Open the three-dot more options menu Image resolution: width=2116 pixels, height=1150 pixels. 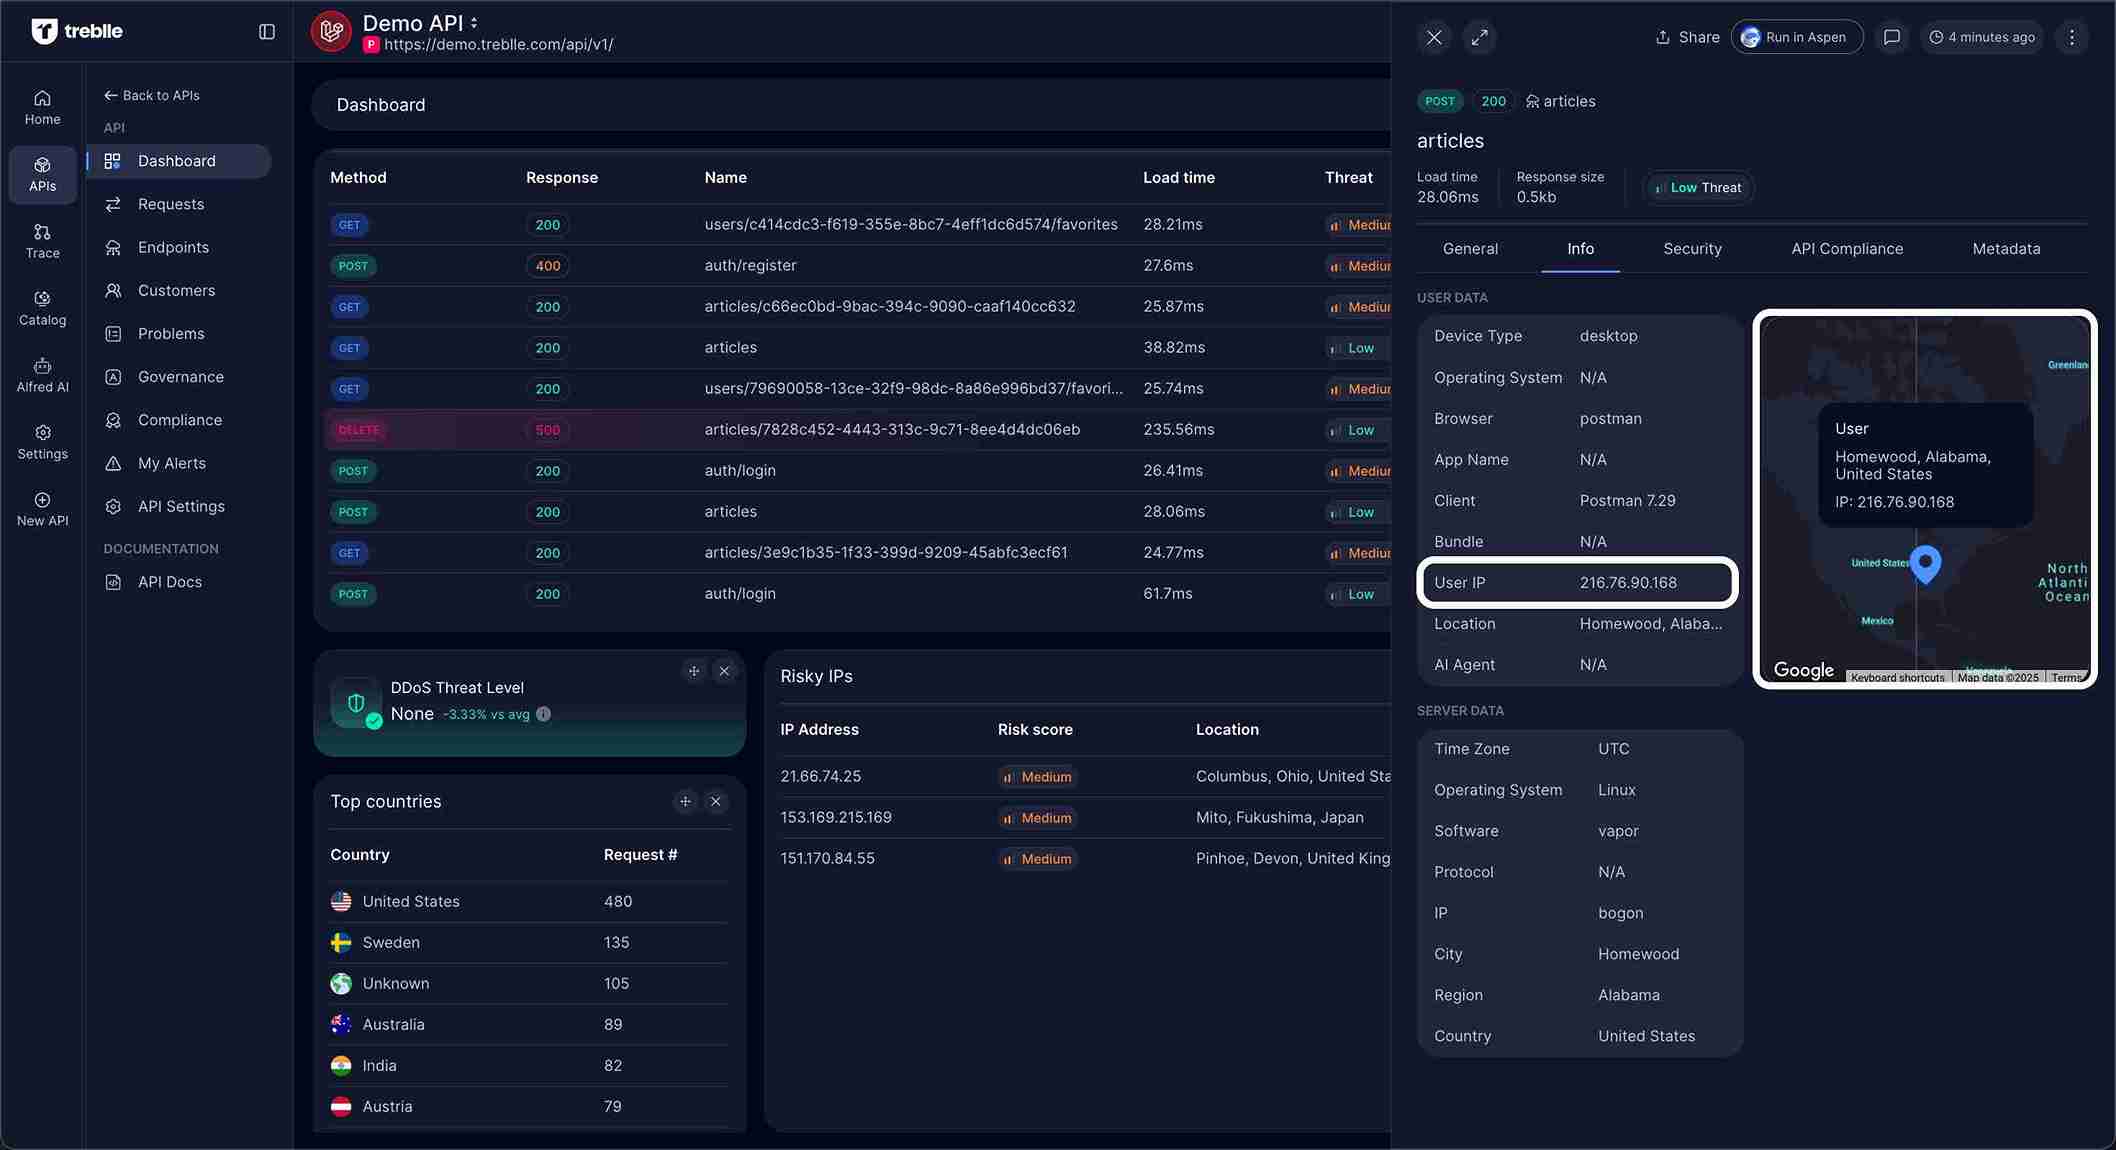coord(2071,37)
